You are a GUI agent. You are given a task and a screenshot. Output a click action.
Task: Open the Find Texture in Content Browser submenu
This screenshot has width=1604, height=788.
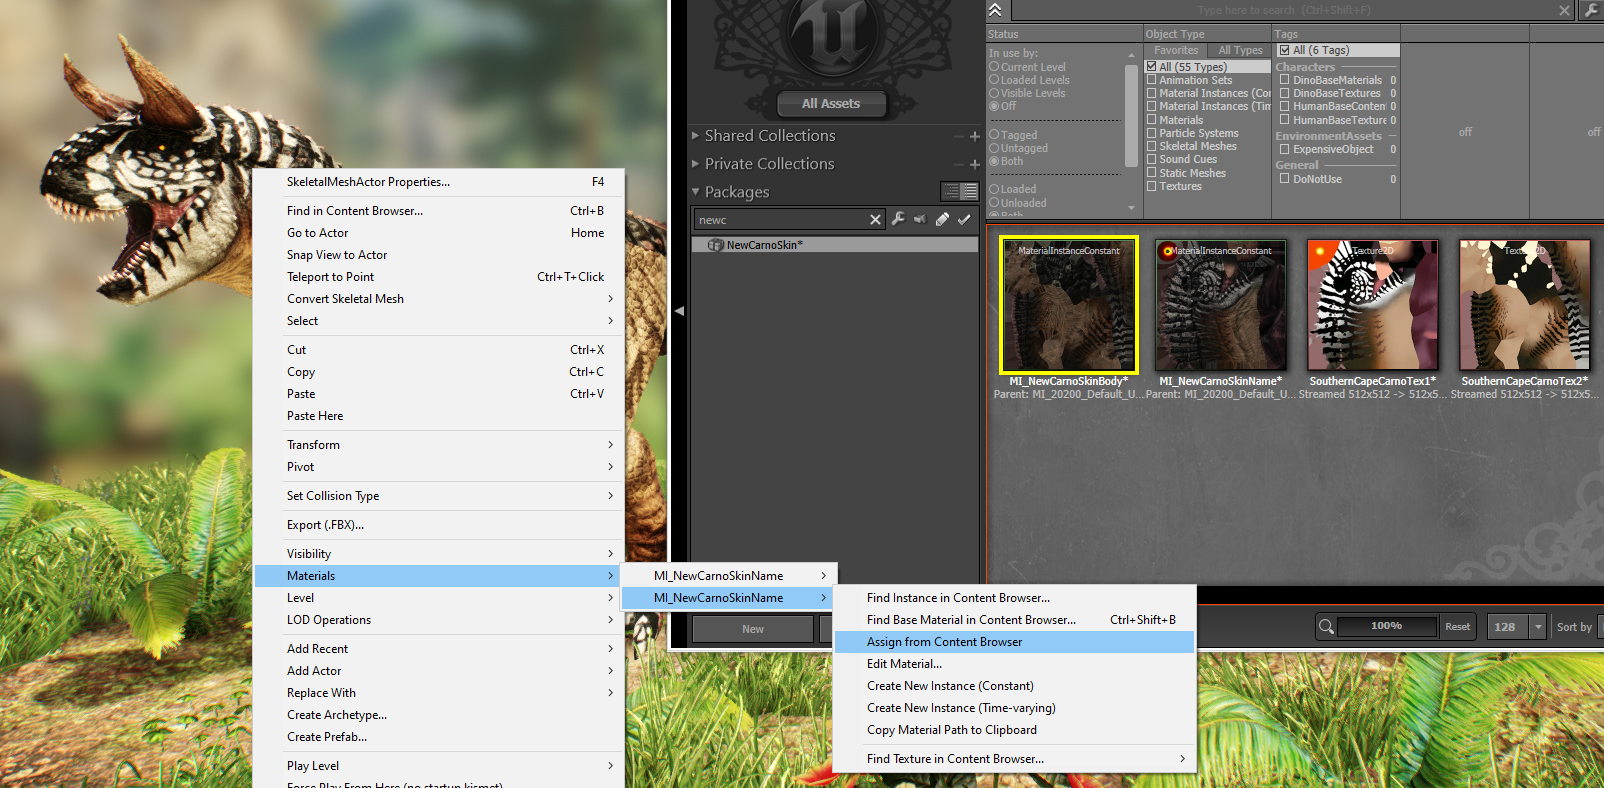[x=1015, y=759]
